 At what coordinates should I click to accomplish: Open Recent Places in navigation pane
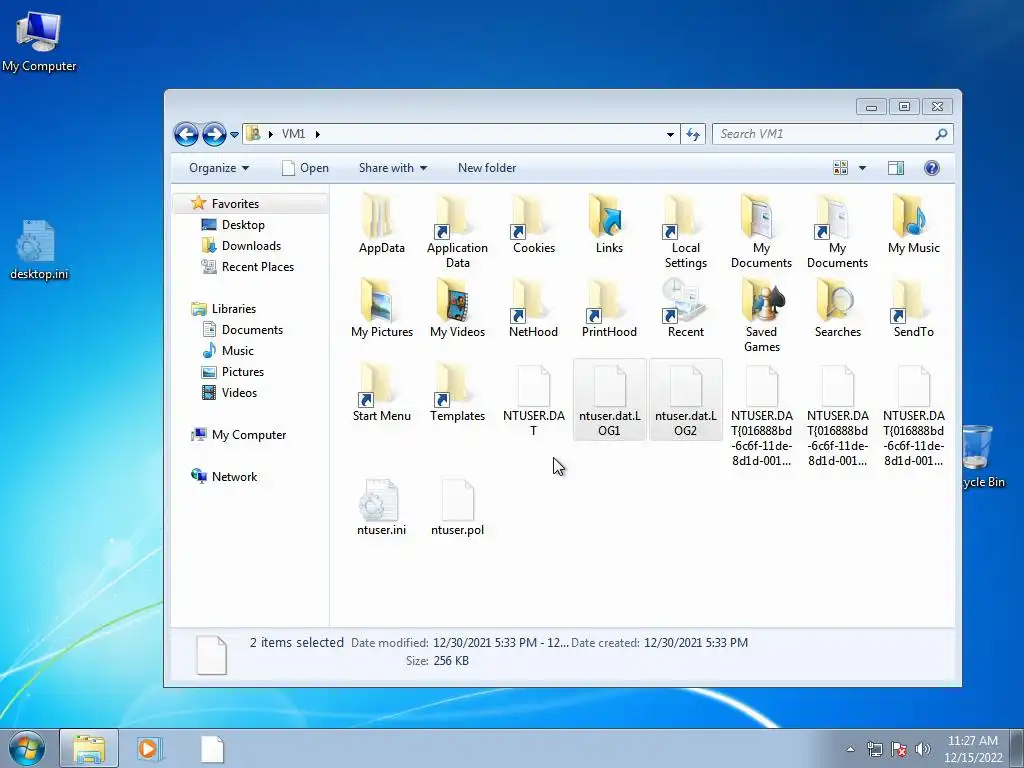point(257,266)
